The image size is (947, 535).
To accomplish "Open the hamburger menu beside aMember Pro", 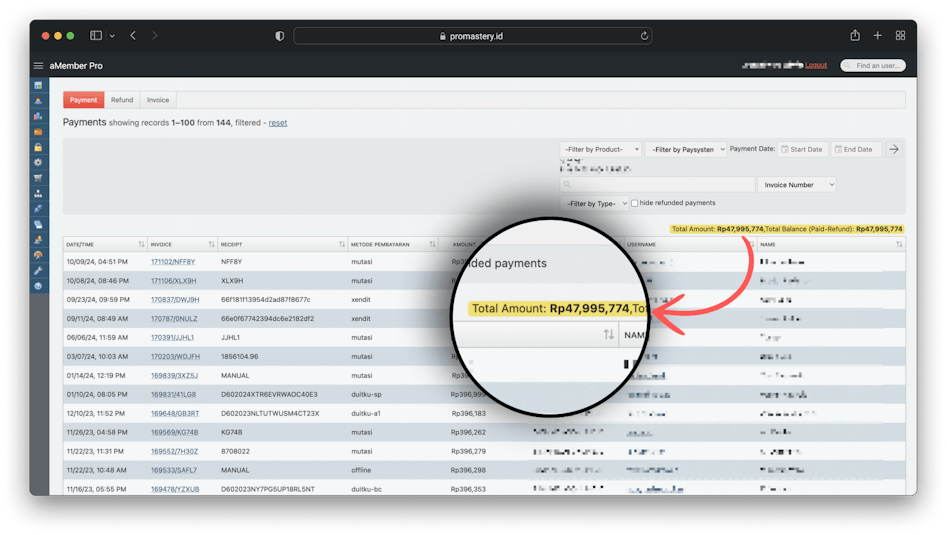I will point(38,66).
